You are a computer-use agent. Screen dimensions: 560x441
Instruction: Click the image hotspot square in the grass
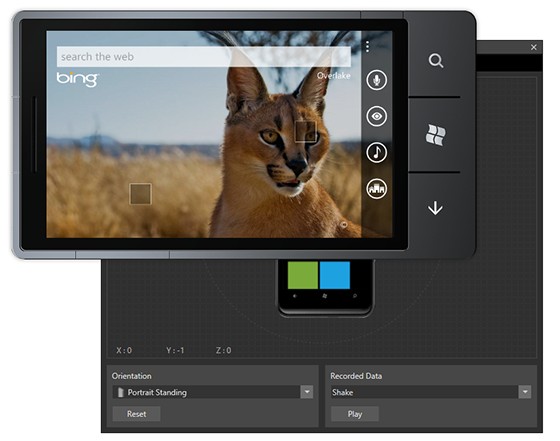[140, 194]
